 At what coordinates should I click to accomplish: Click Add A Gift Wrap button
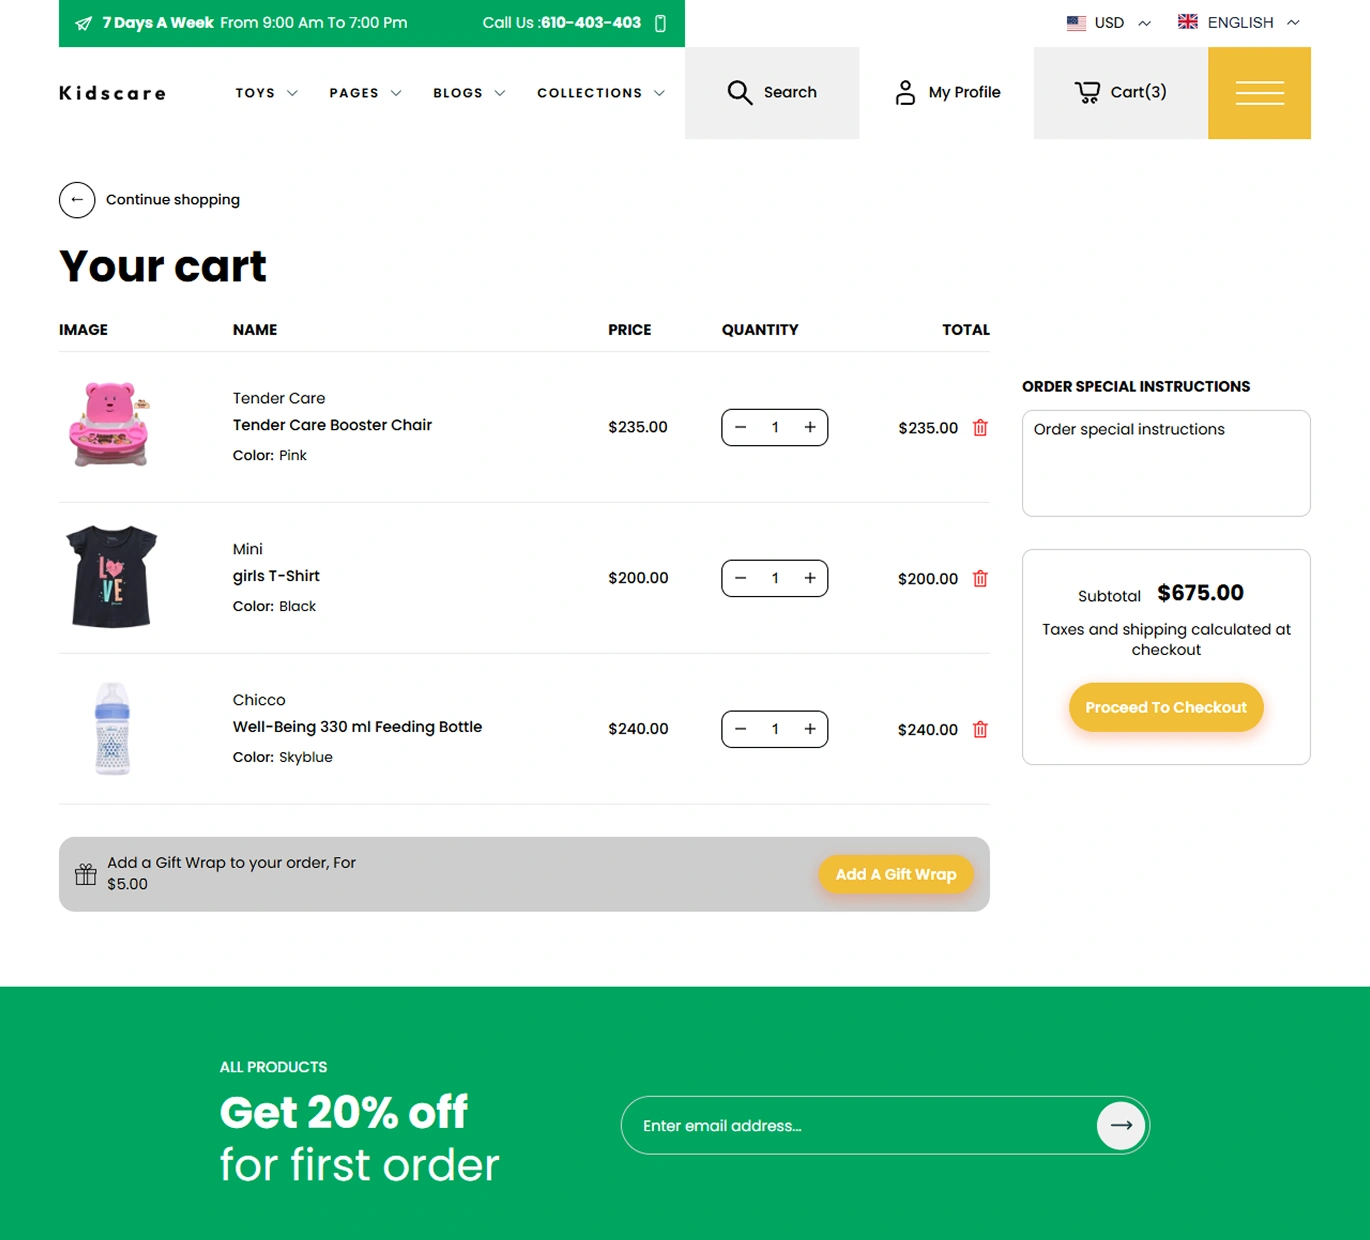(896, 874)
